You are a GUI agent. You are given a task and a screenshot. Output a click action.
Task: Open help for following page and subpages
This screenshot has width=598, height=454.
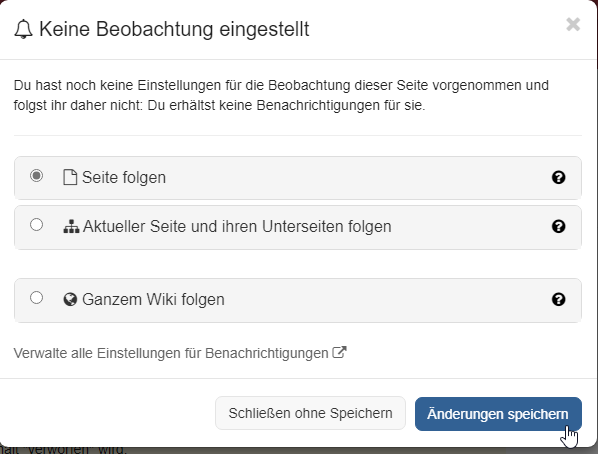(558, 227)
